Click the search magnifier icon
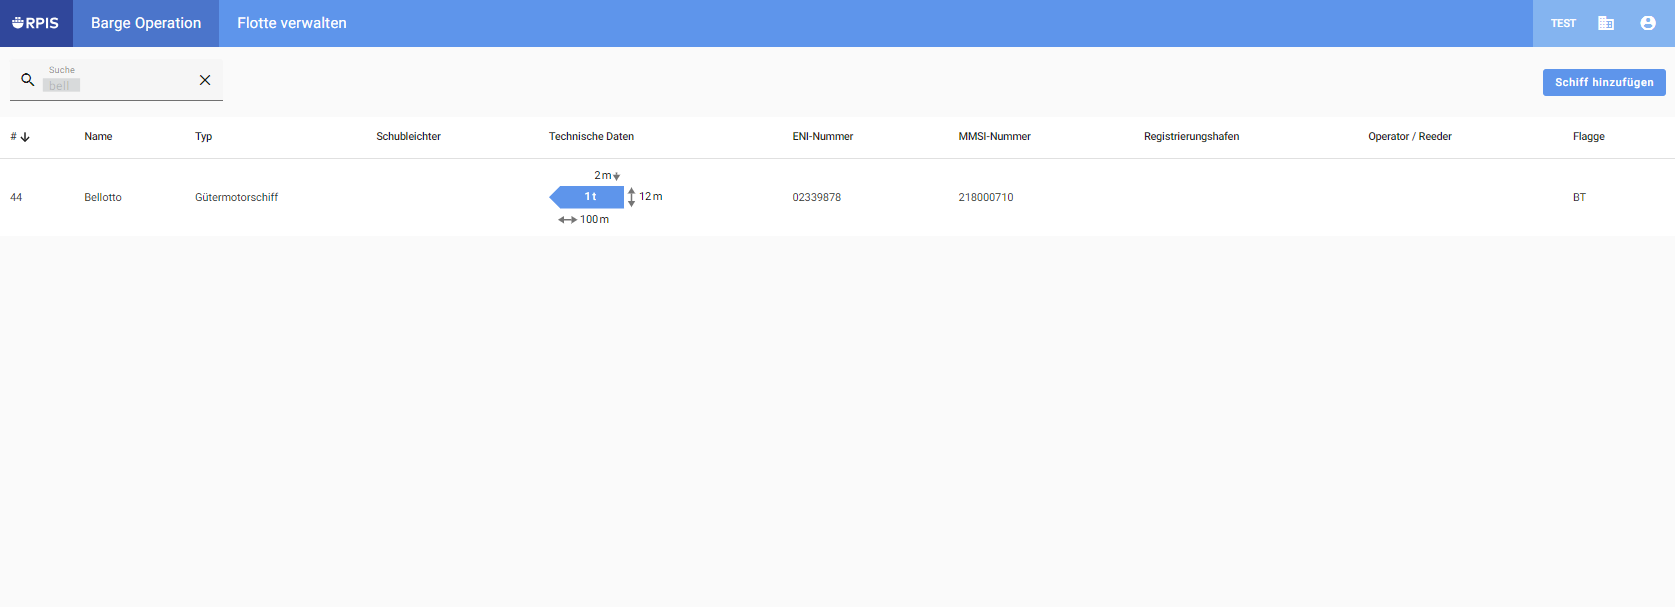The height and width of the screenshot is (607, 1675). (28, 80)
